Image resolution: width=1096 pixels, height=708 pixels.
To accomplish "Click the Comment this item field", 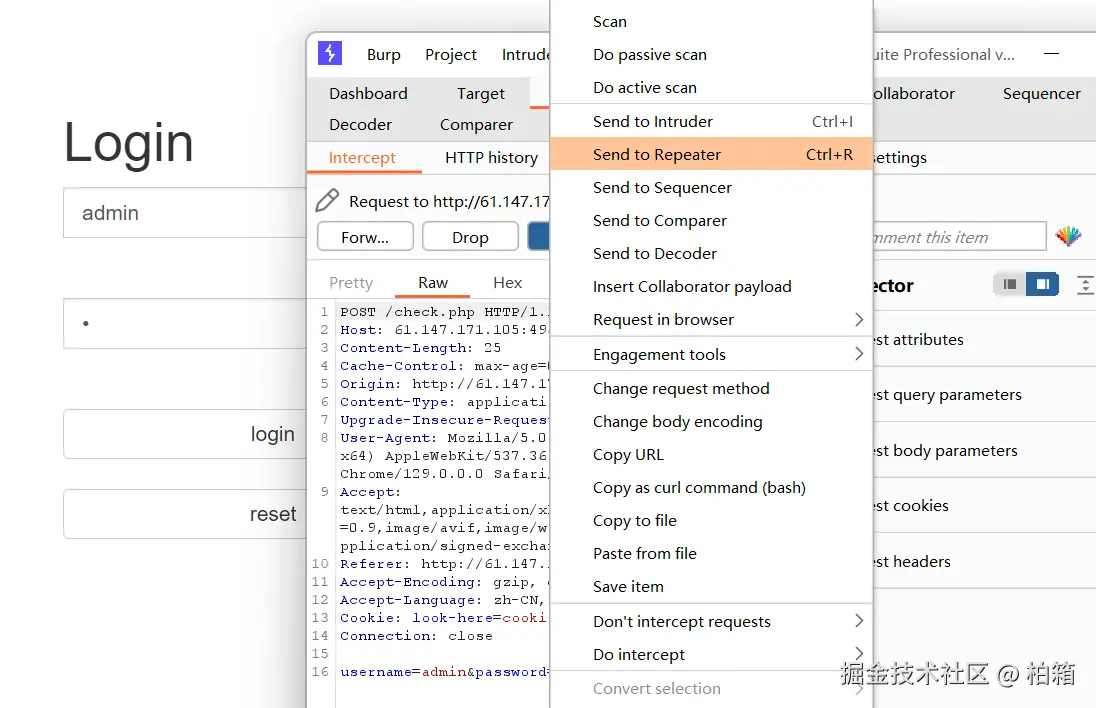I will 959,237.
